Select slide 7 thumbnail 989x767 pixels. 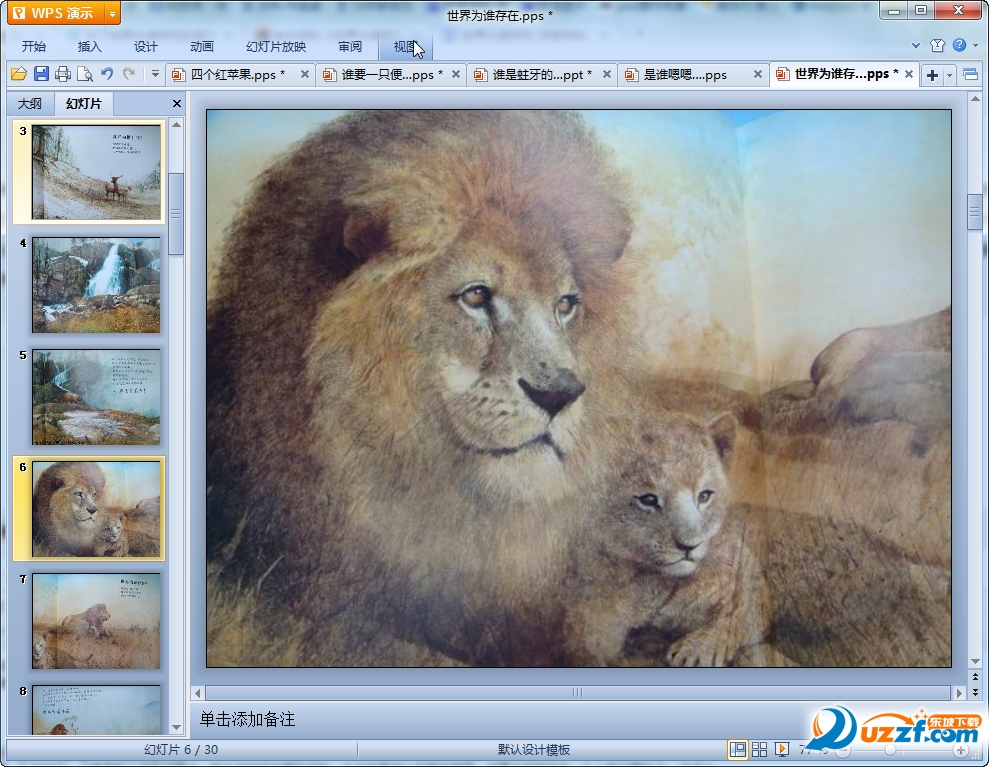(96, 621)
